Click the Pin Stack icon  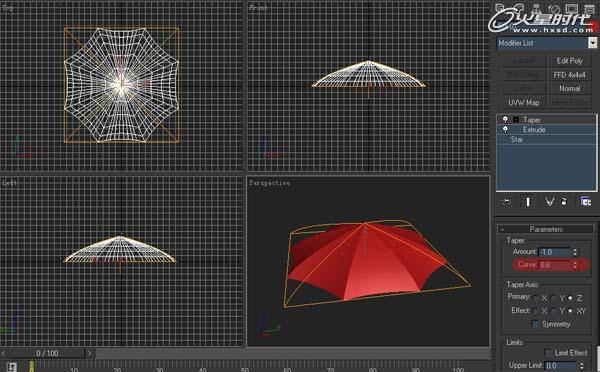tap(506, 202)
